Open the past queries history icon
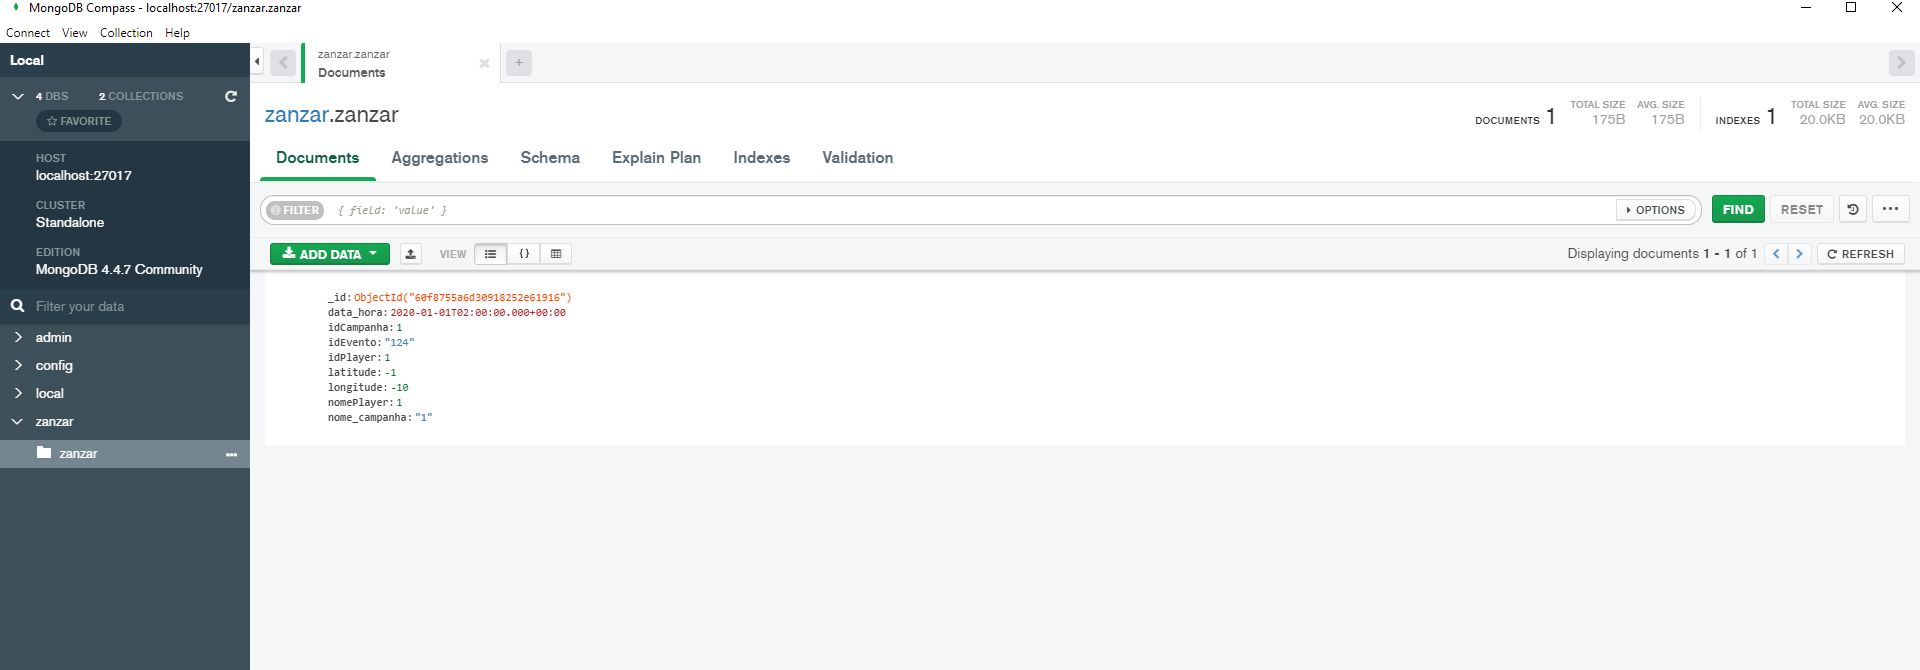Image resolution: width=1920 pixels, height=670 pixels. click(x=1853, y=209)
